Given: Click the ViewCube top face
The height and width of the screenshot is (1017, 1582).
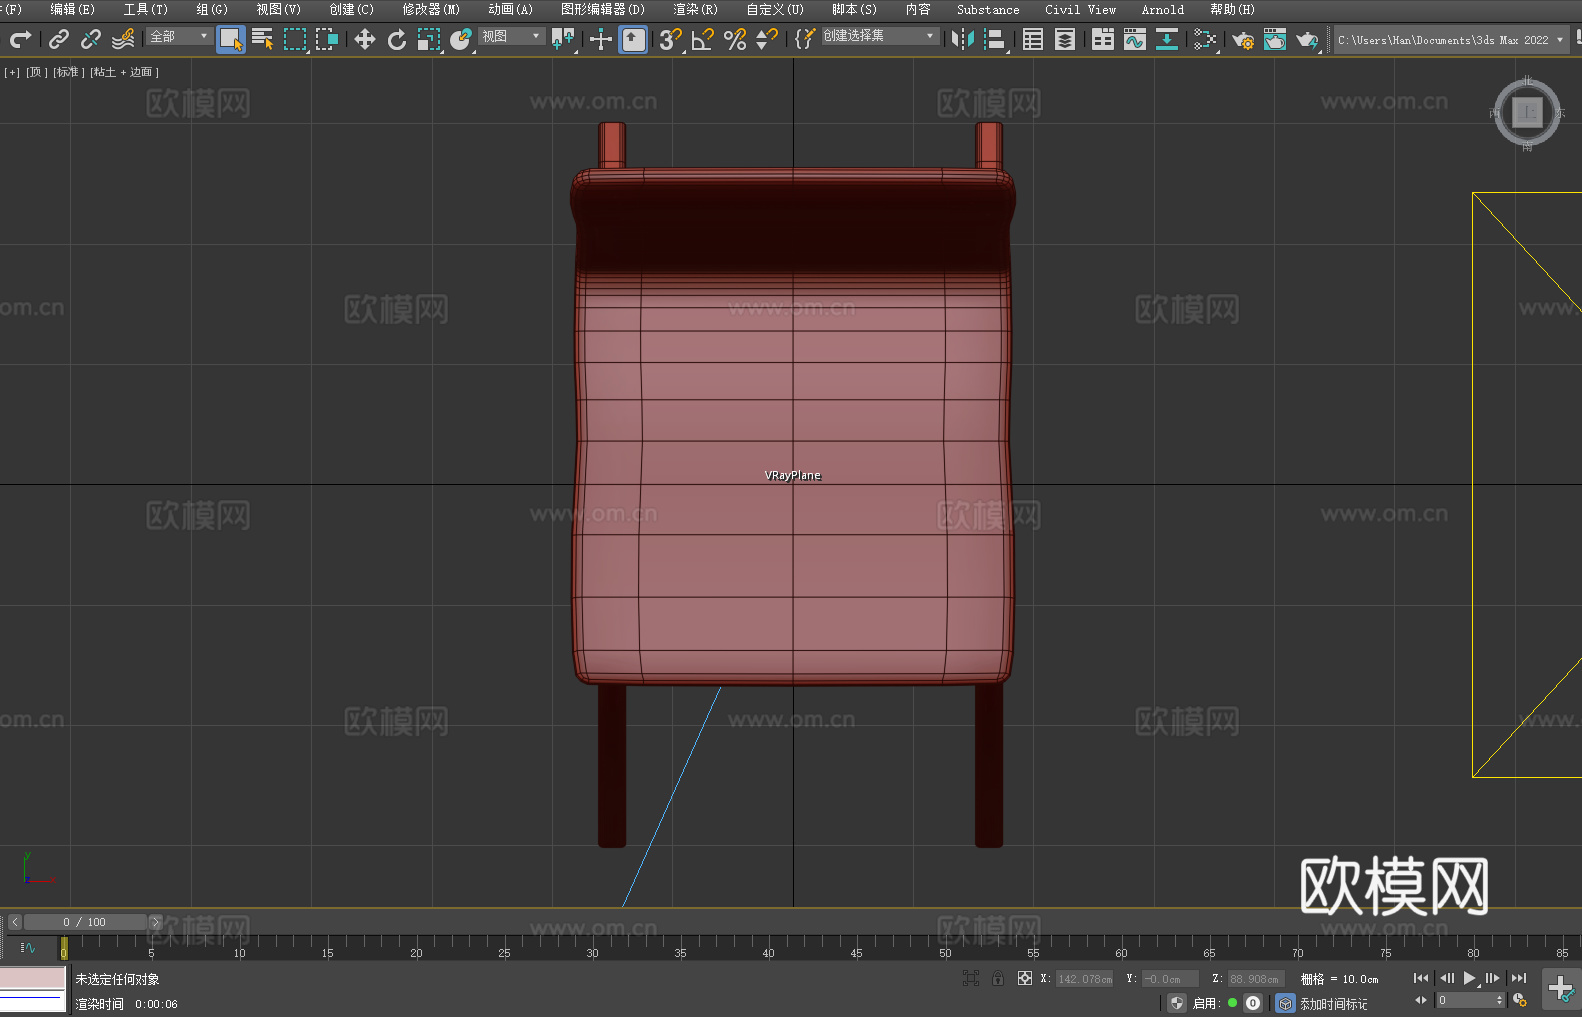Looking at the screenshot, I should (x=1527, y=112).
